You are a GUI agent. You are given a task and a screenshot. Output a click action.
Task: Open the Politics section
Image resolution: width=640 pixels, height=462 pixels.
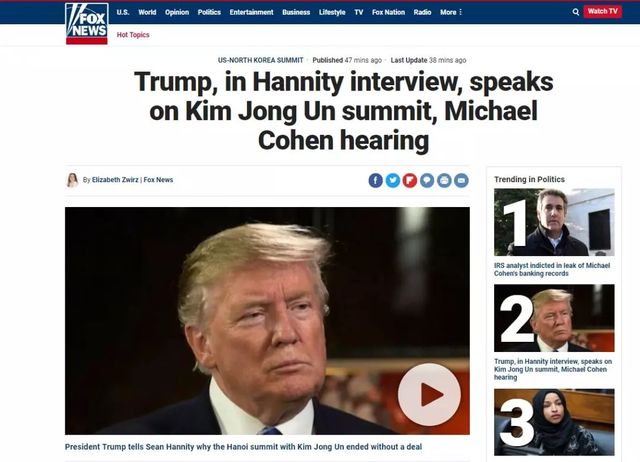(209, 12)
